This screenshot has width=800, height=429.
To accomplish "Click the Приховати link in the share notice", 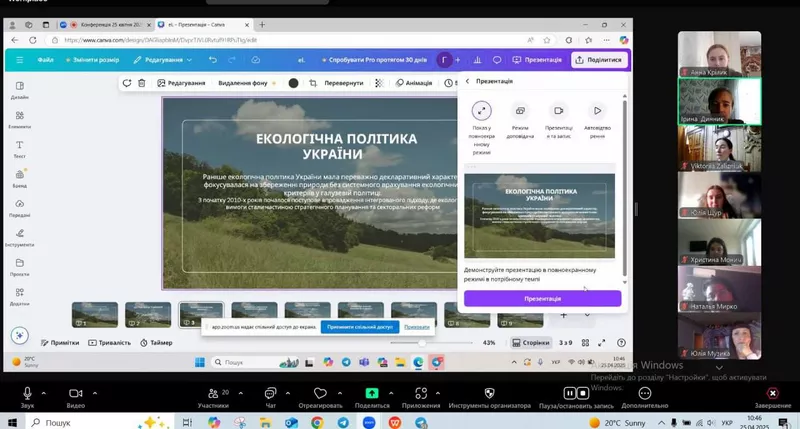I will click(417, 327).
